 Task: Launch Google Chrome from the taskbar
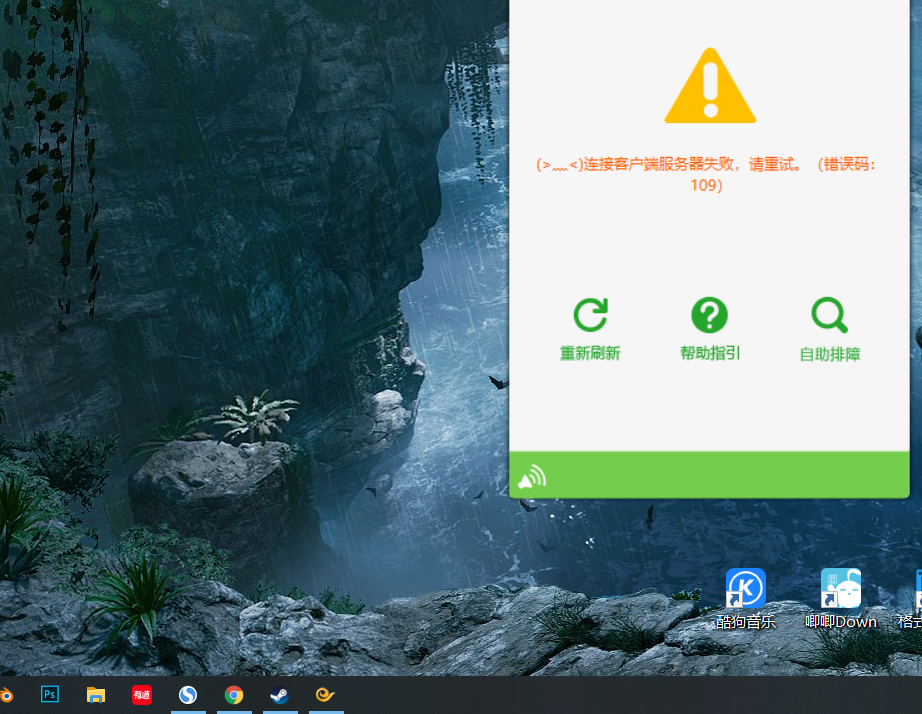(233, 694)
